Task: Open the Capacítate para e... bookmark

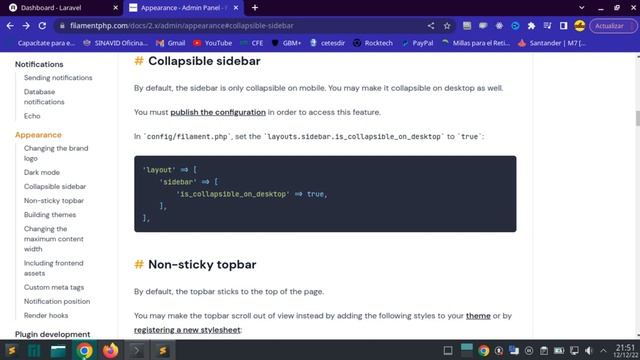Action: pos(42,43)
